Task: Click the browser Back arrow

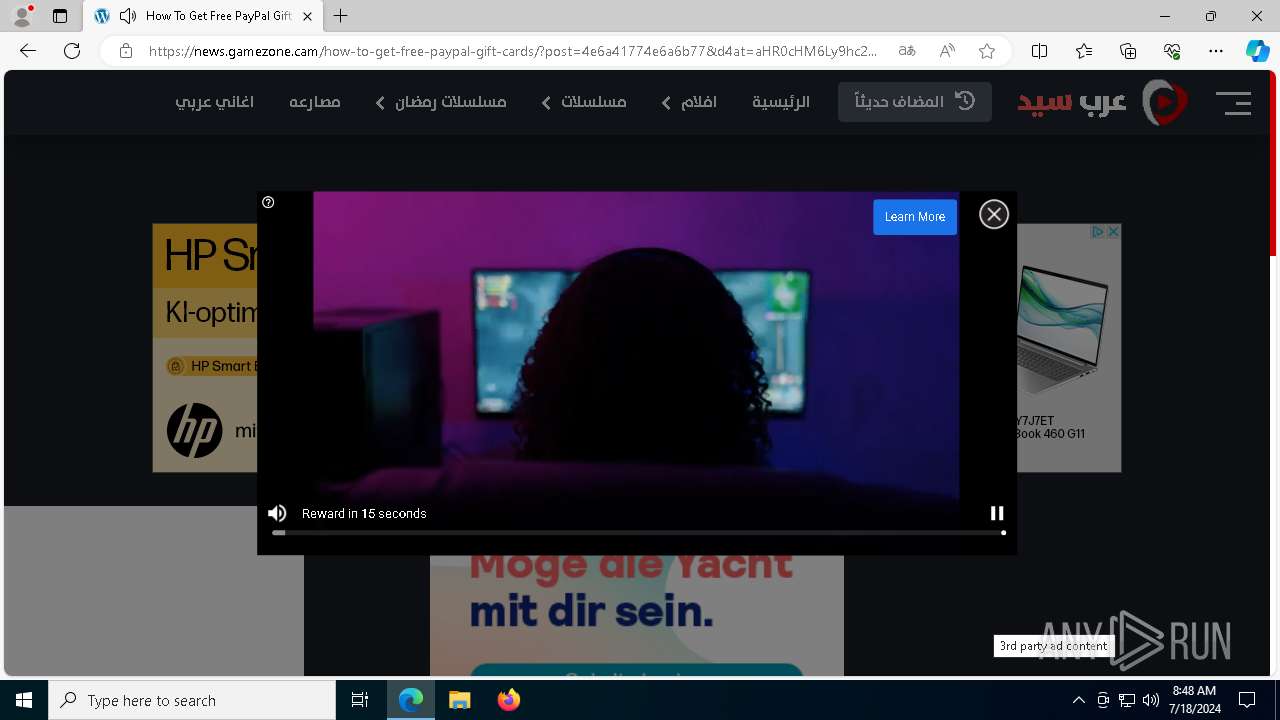Action: point(28,51)
